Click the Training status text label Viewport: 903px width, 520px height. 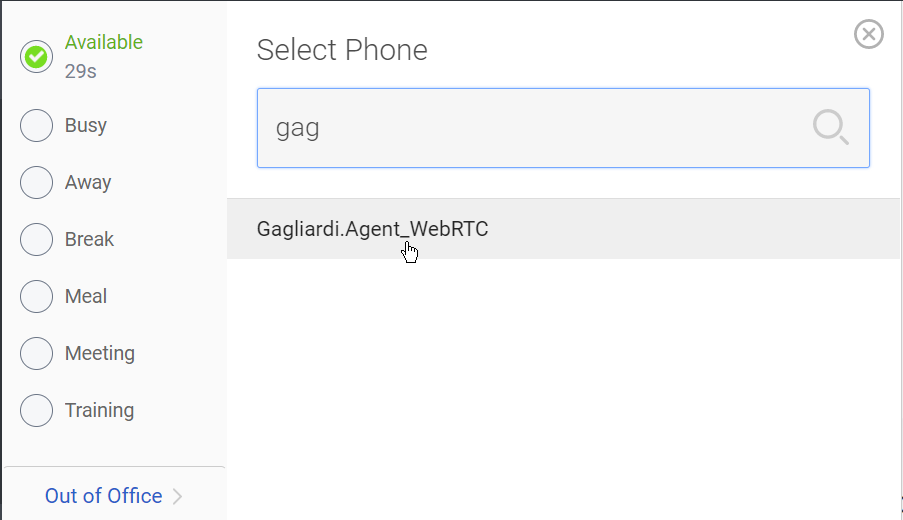pos(99,410)
